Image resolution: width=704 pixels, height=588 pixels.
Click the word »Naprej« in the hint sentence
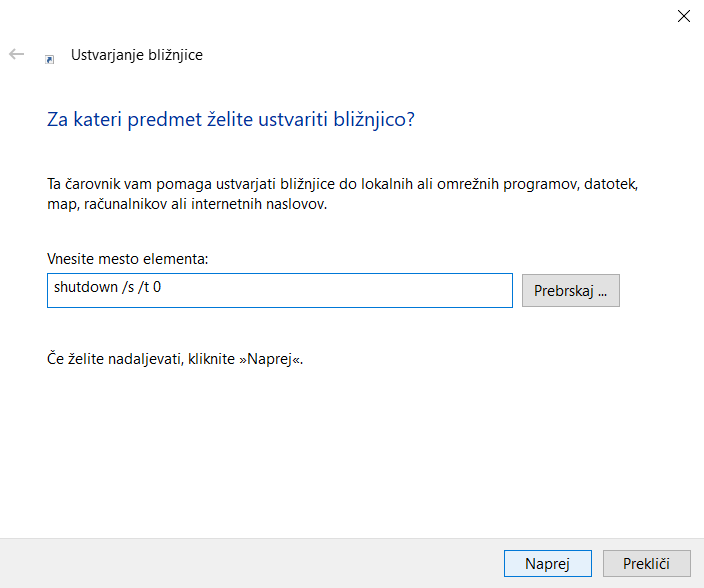tap(269, 358)
